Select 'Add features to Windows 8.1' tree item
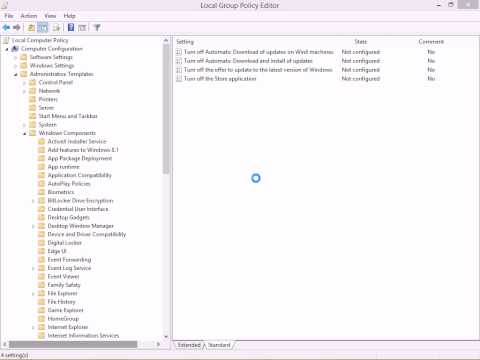480x360 pixels. (83, 150)
